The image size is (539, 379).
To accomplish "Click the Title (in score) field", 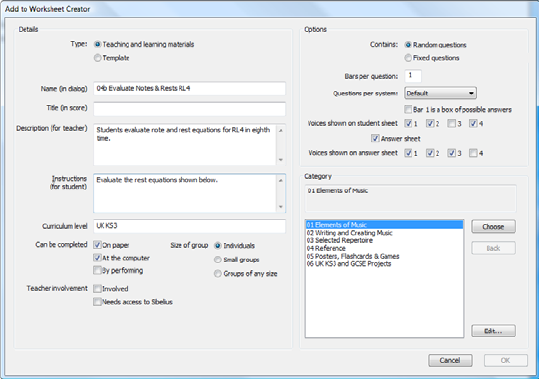I will tap(189, 109).
